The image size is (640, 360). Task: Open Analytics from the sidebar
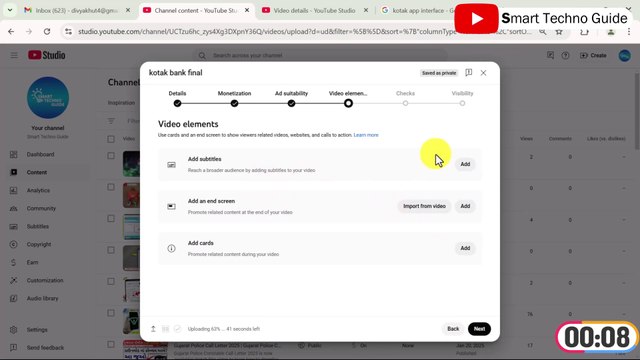[x=38, y=190]
